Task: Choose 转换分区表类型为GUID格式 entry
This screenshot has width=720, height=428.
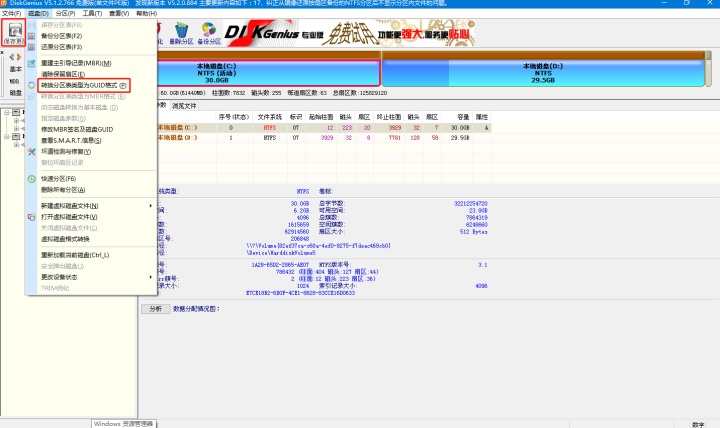Action: 84,85
